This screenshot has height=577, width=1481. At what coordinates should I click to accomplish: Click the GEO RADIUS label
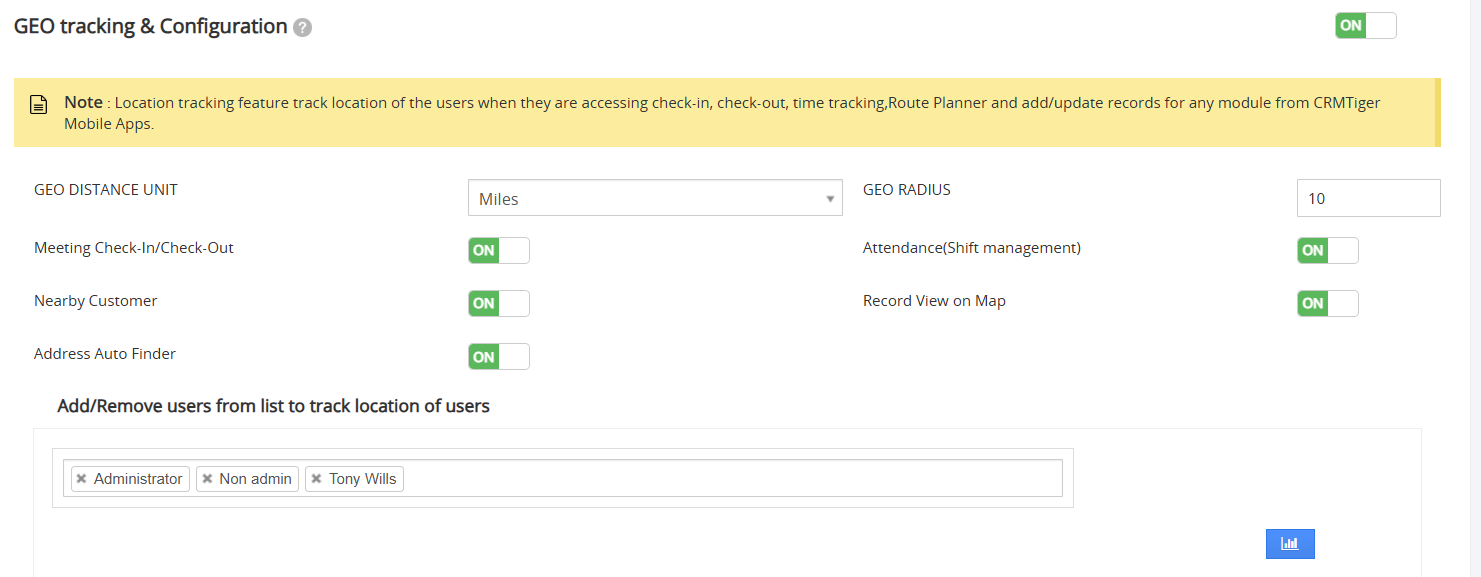point(907,189)
